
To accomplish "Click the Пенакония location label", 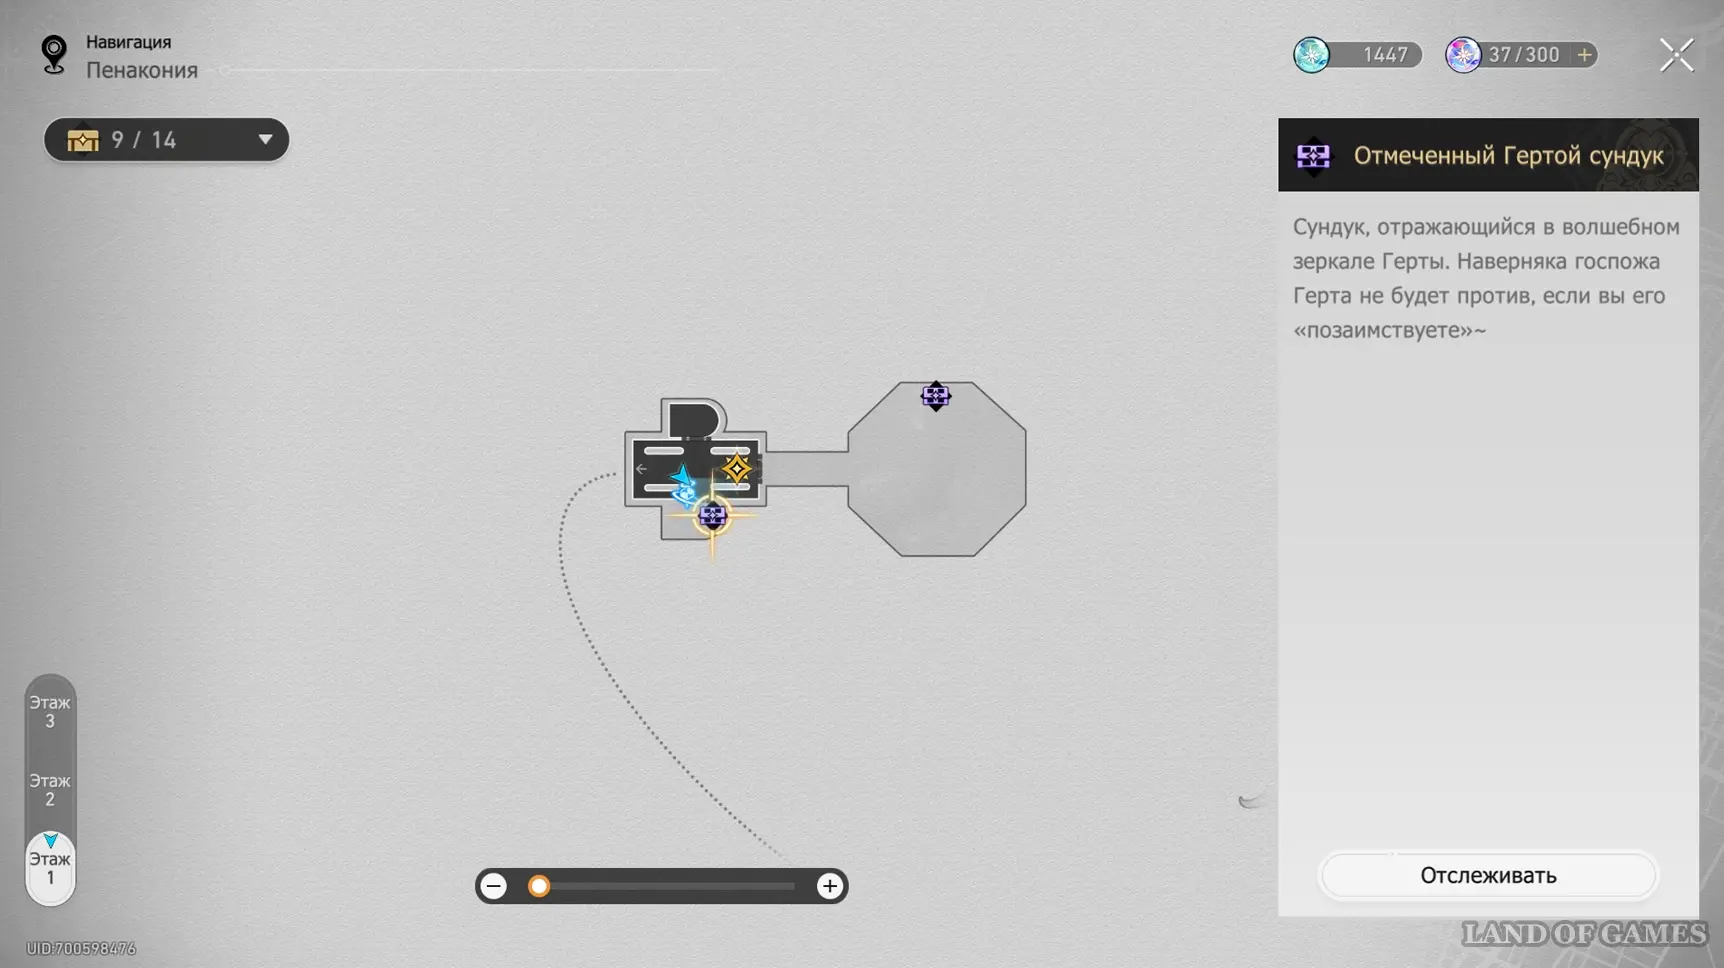I will click(142, 70).
